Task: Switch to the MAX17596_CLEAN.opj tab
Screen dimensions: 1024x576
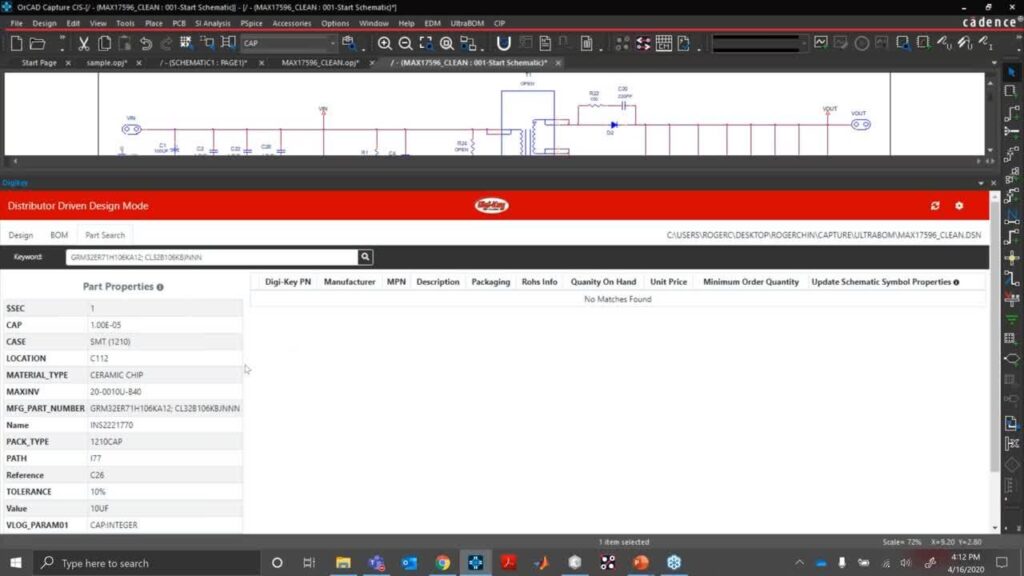Action: tap(320, 63)
